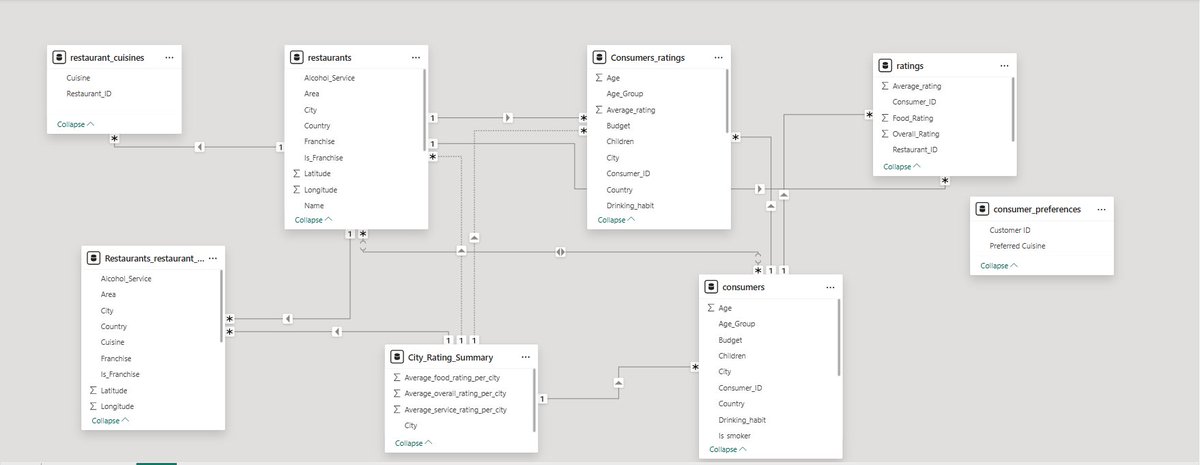Click the restaurant_cuisines table icon
The height and width of the screenshot is (465, 1200).
click(60, 58)
